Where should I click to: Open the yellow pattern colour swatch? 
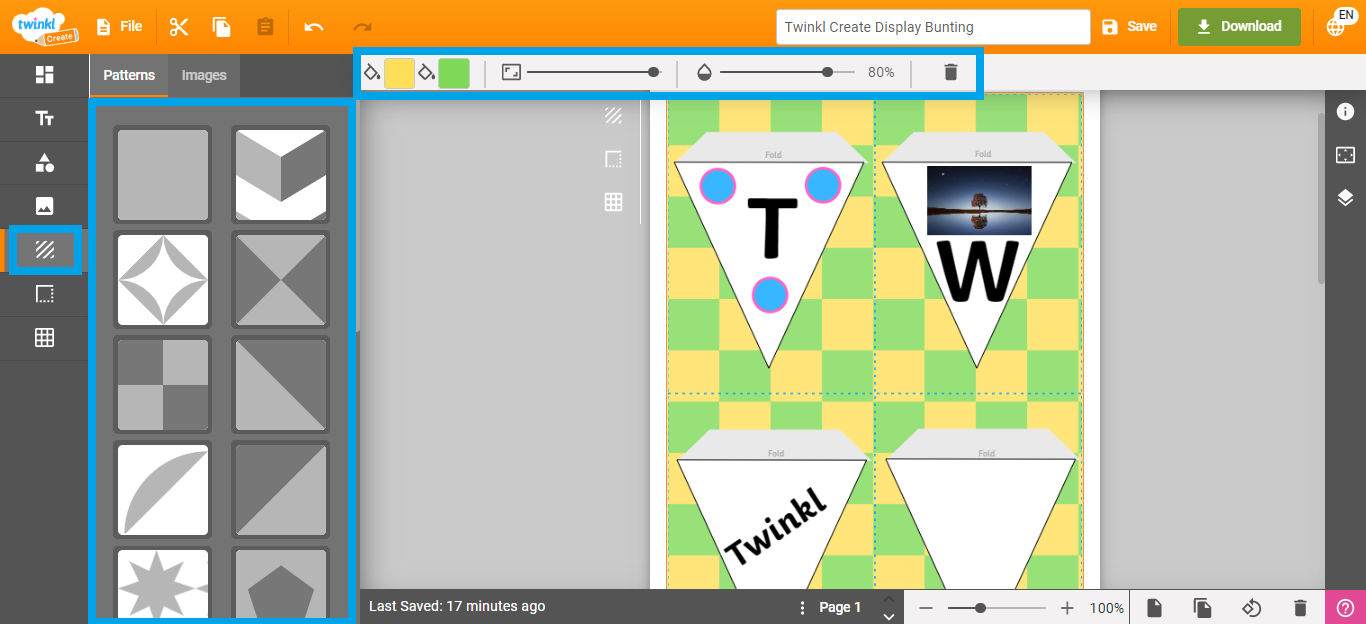[400, 73]
